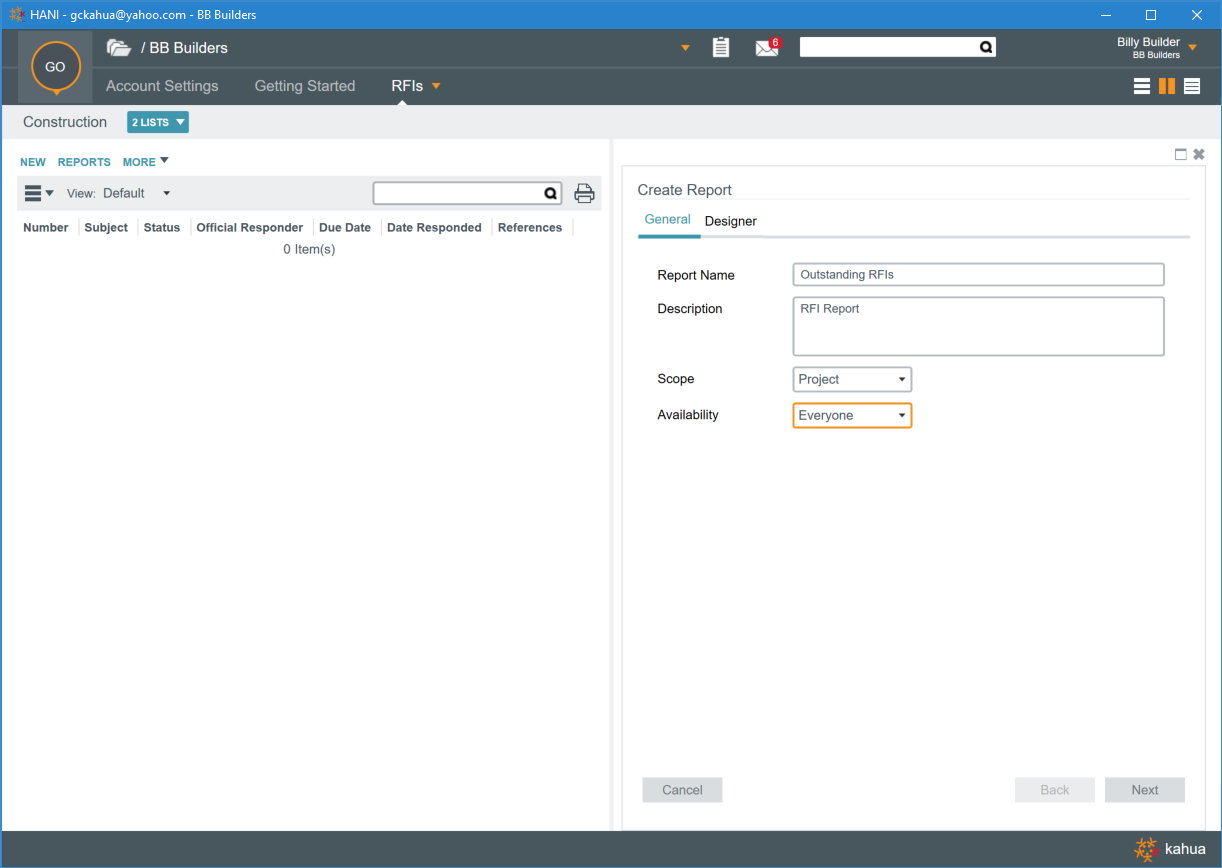This screenshot has height=868, width=1222.
Task: Switch to the single-pane layout icon
Action: pos(1141,86)
